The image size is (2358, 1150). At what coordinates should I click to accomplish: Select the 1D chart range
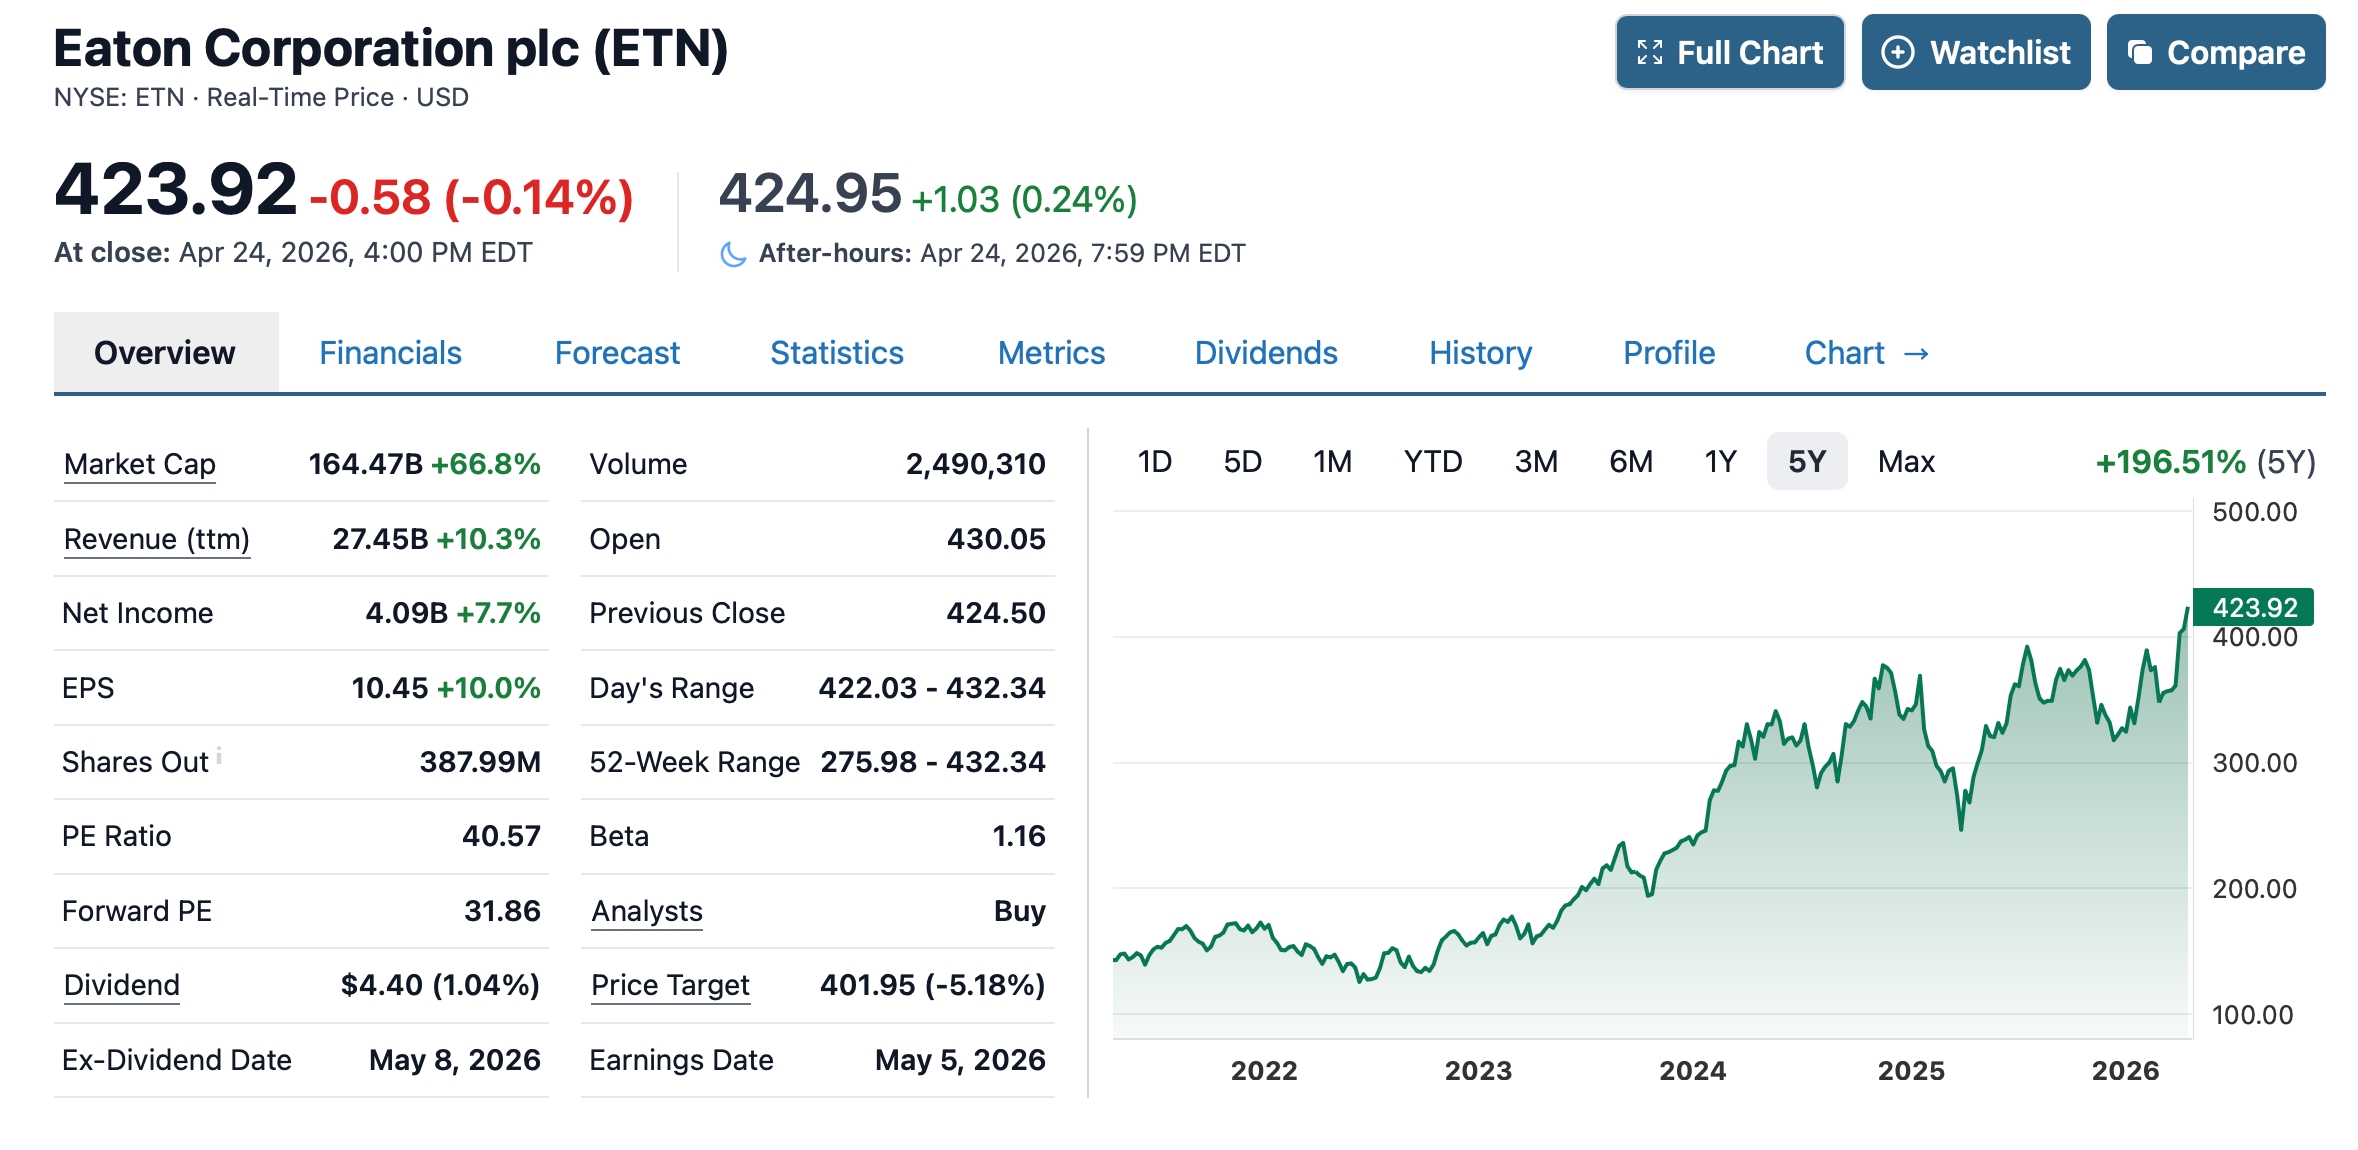1154,462
